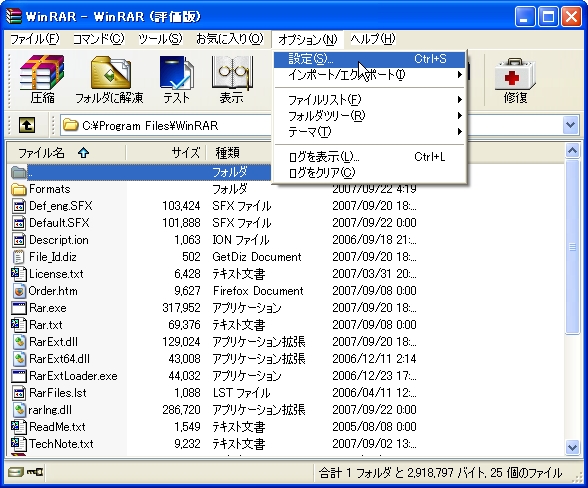This screenshot has width=588, height=488.
Task: Click the drive icon in status bar
Action: [x=15, y=472]
